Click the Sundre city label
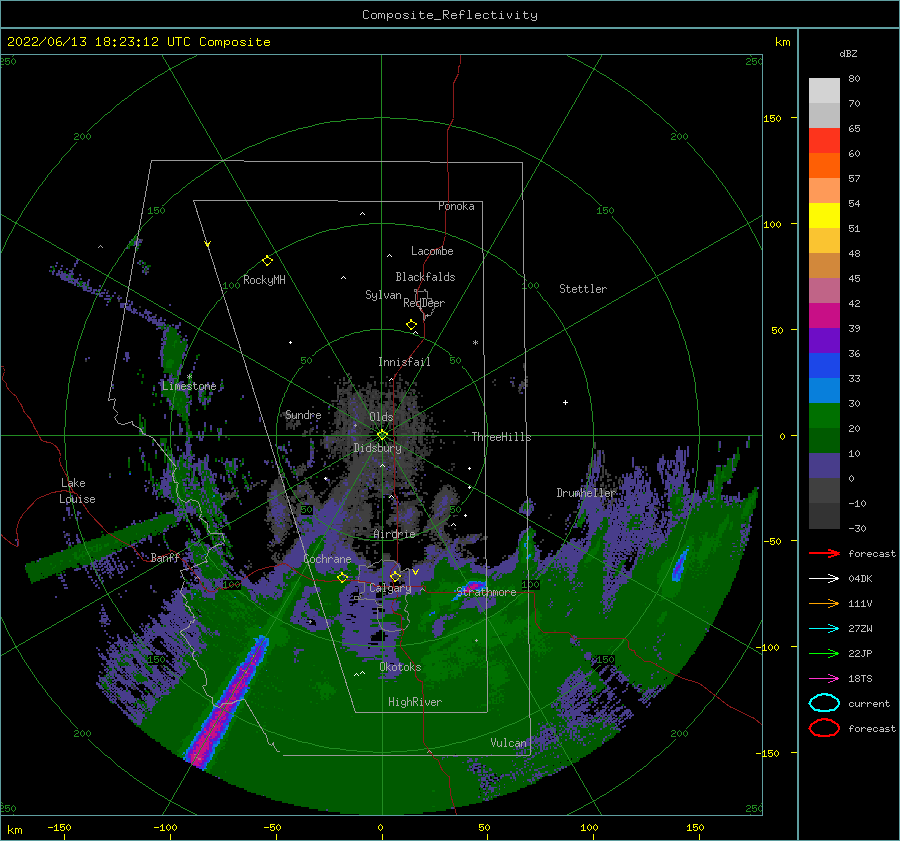This screenshot has width=900, height=841. pyautogui.click(x=303, y=414)
